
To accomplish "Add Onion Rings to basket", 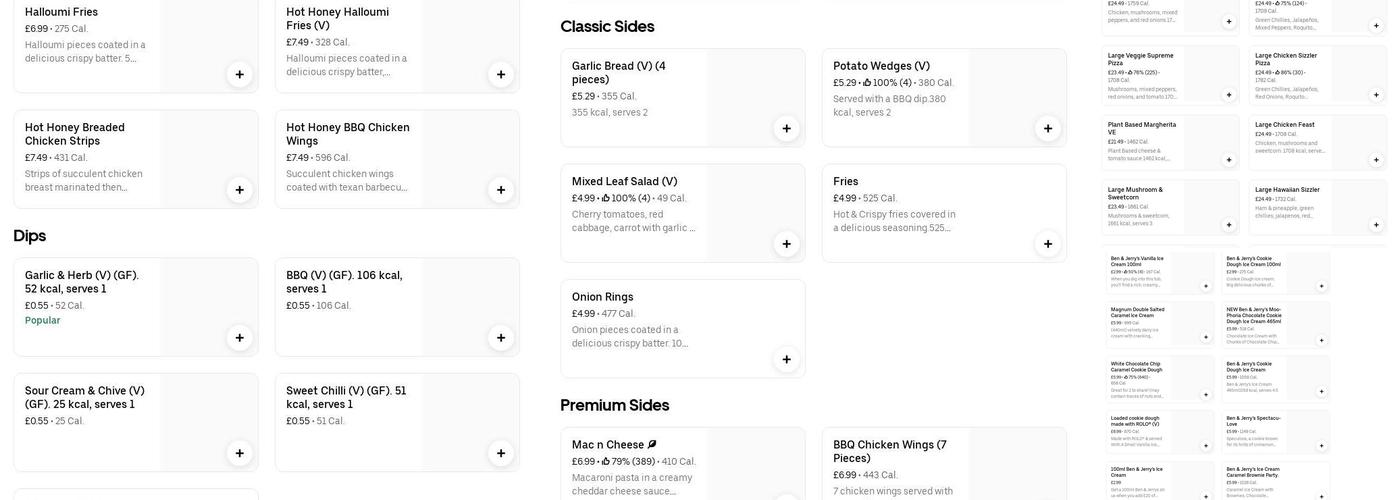I will pos(786,359).
